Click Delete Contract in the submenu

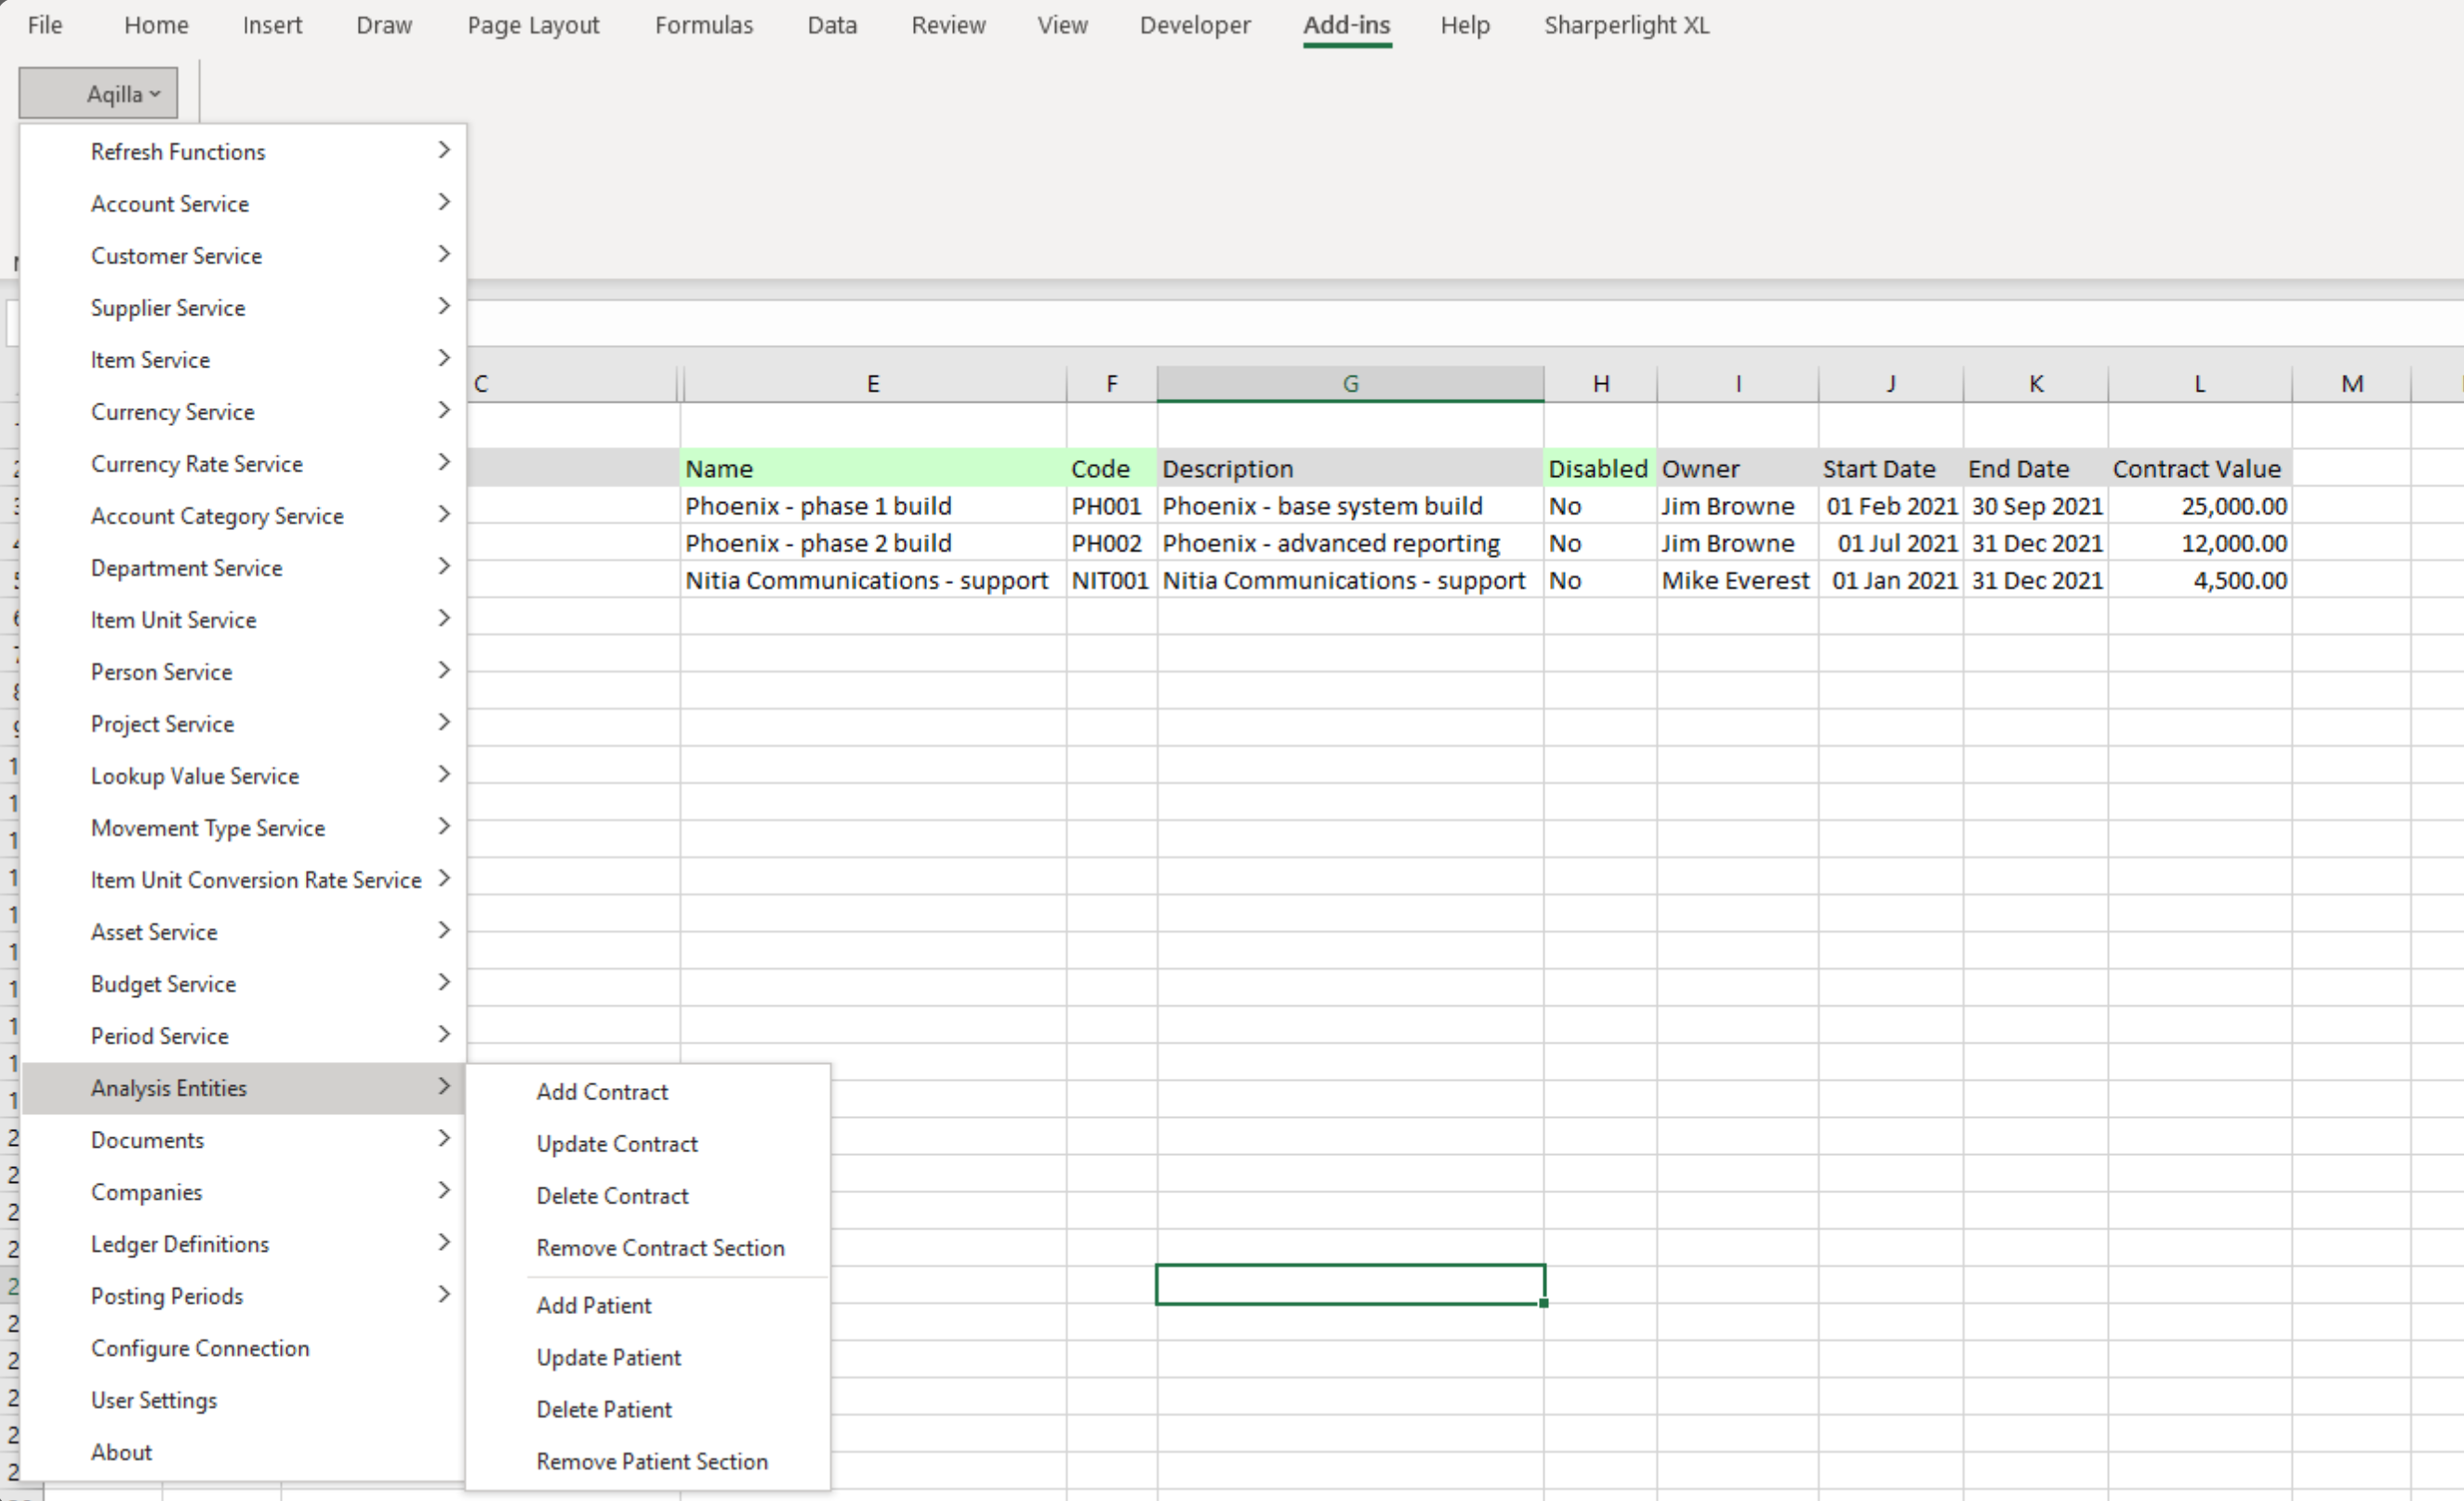tap(612, 1195)
